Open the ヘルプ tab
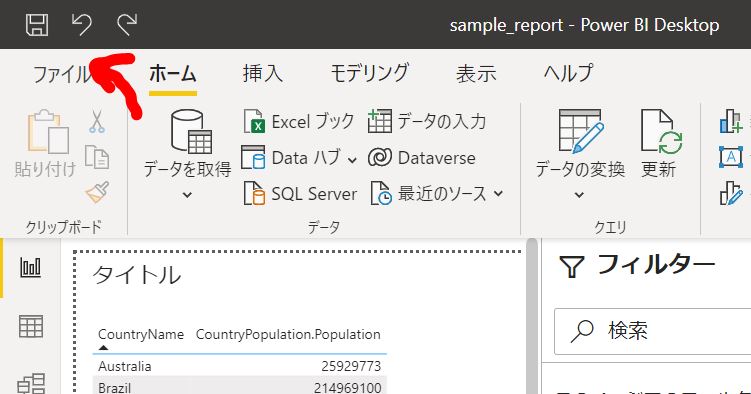This screenshot has height=394, width=751. (568, 74)
